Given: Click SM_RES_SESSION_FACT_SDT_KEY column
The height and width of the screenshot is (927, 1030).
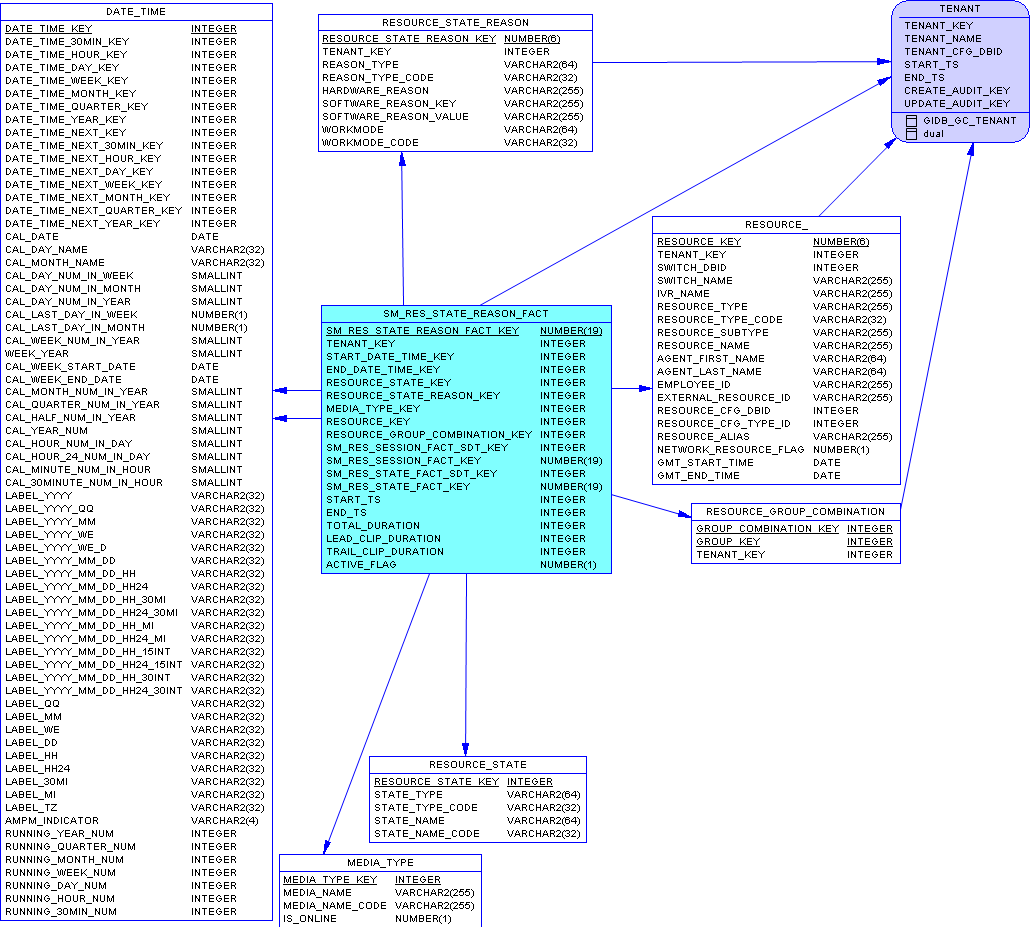Looking at the screenshot, I should coord(417,448).
